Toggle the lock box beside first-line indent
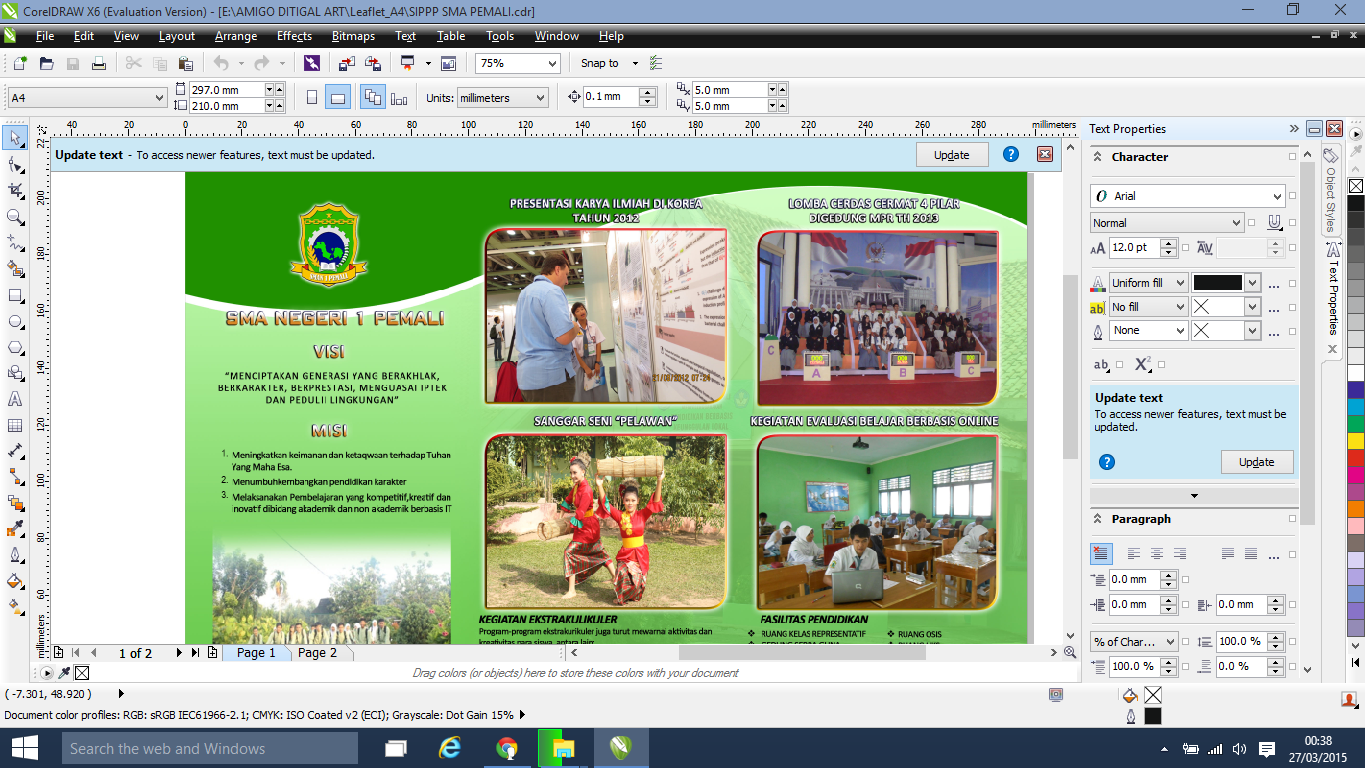Screen dimensions: 1365x768 click(x=1186, y=579)
